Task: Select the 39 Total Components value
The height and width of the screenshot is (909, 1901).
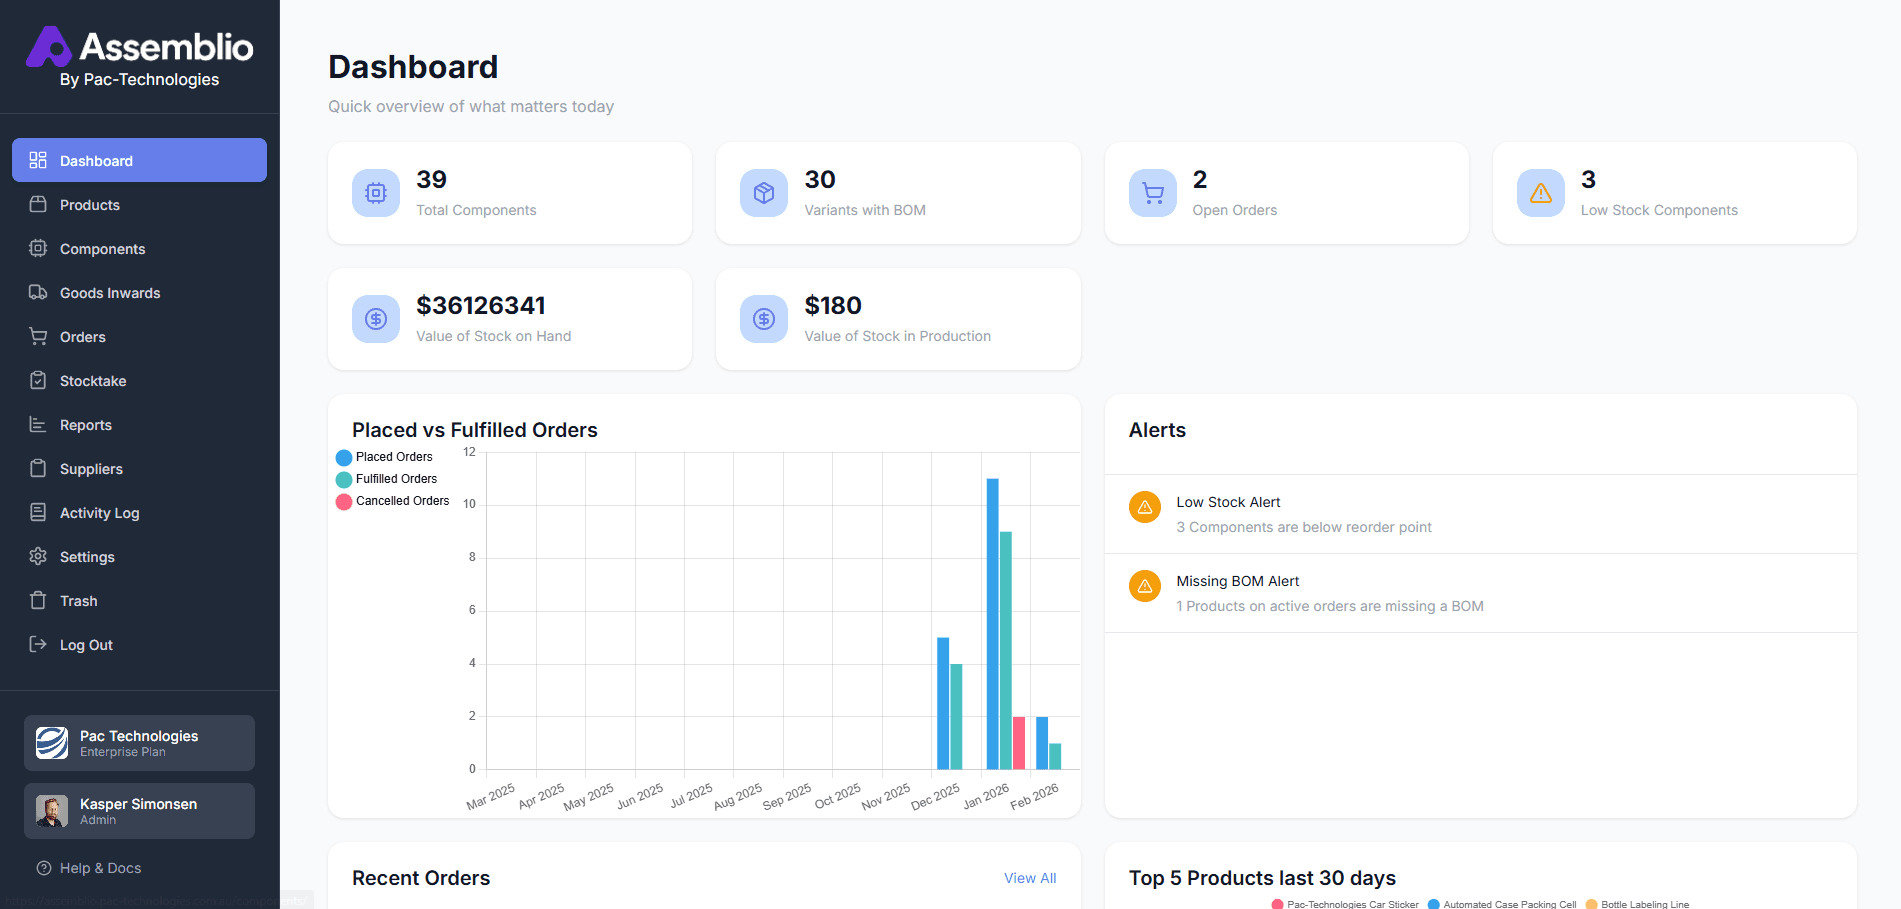Action: point(432,179)
